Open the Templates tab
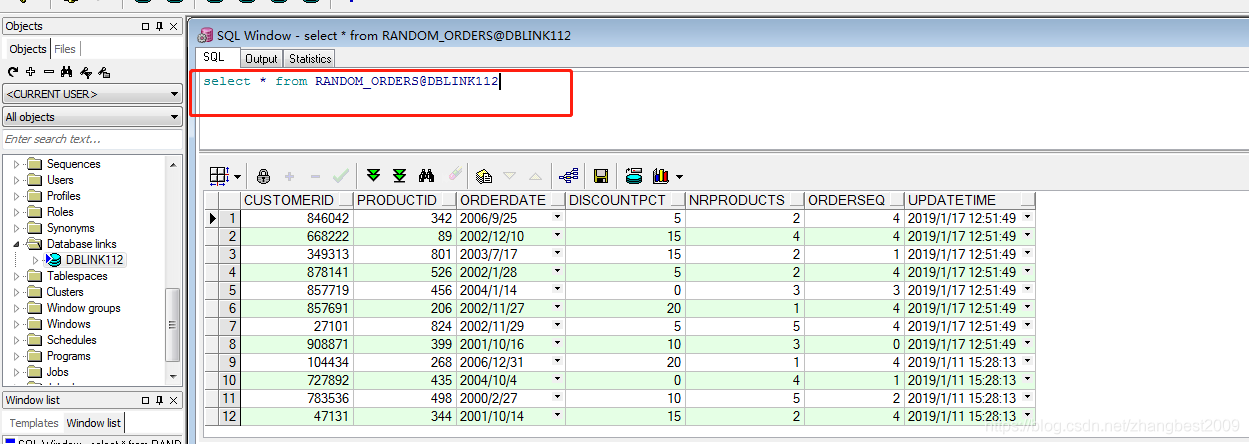Viewport: 1249px width, 444px height. (34, 423)
